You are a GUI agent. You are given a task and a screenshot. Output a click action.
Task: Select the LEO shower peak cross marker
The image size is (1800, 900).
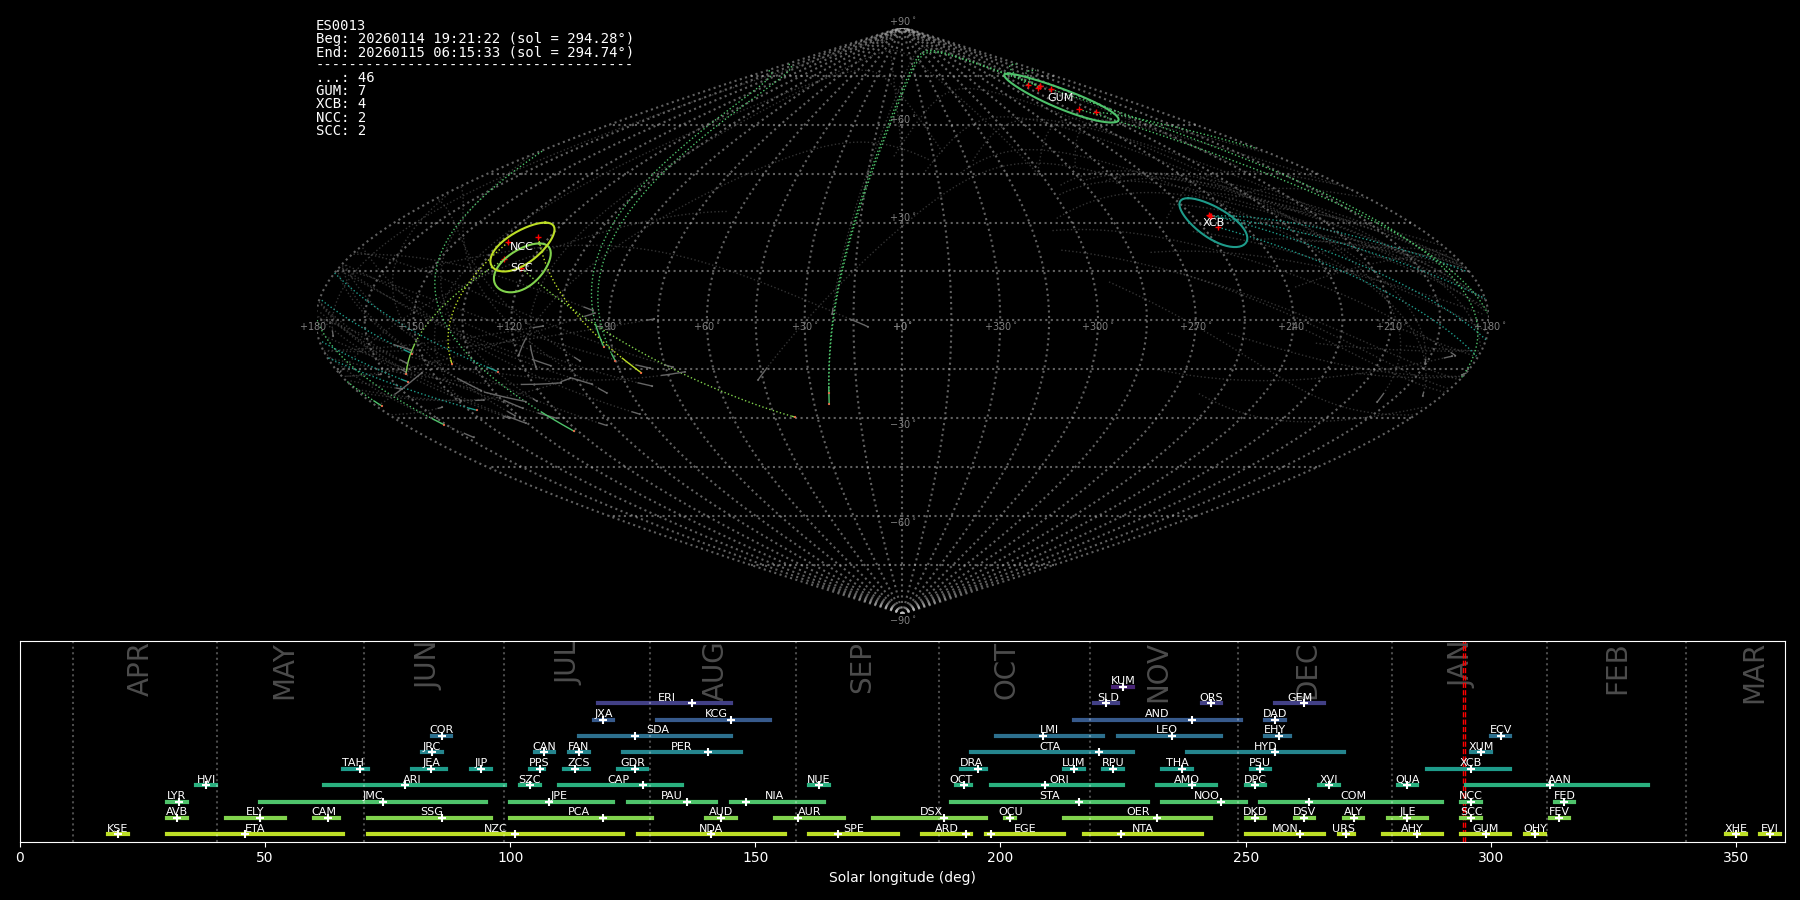click(1172, 736)
